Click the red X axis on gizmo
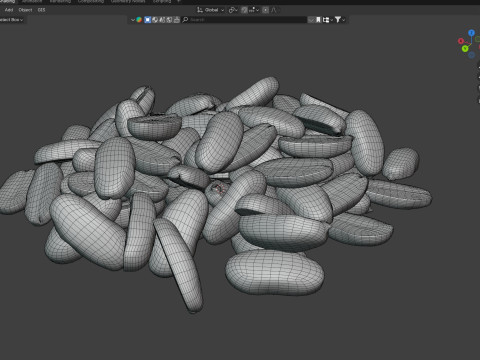The width and height of the screenshot is (480, 360). (x=461, y=41)
